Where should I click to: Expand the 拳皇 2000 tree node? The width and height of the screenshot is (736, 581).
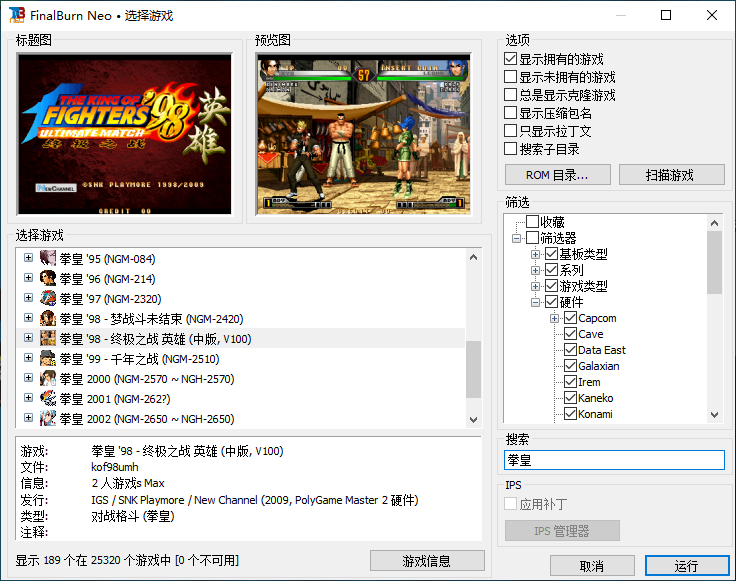(29, 378)
